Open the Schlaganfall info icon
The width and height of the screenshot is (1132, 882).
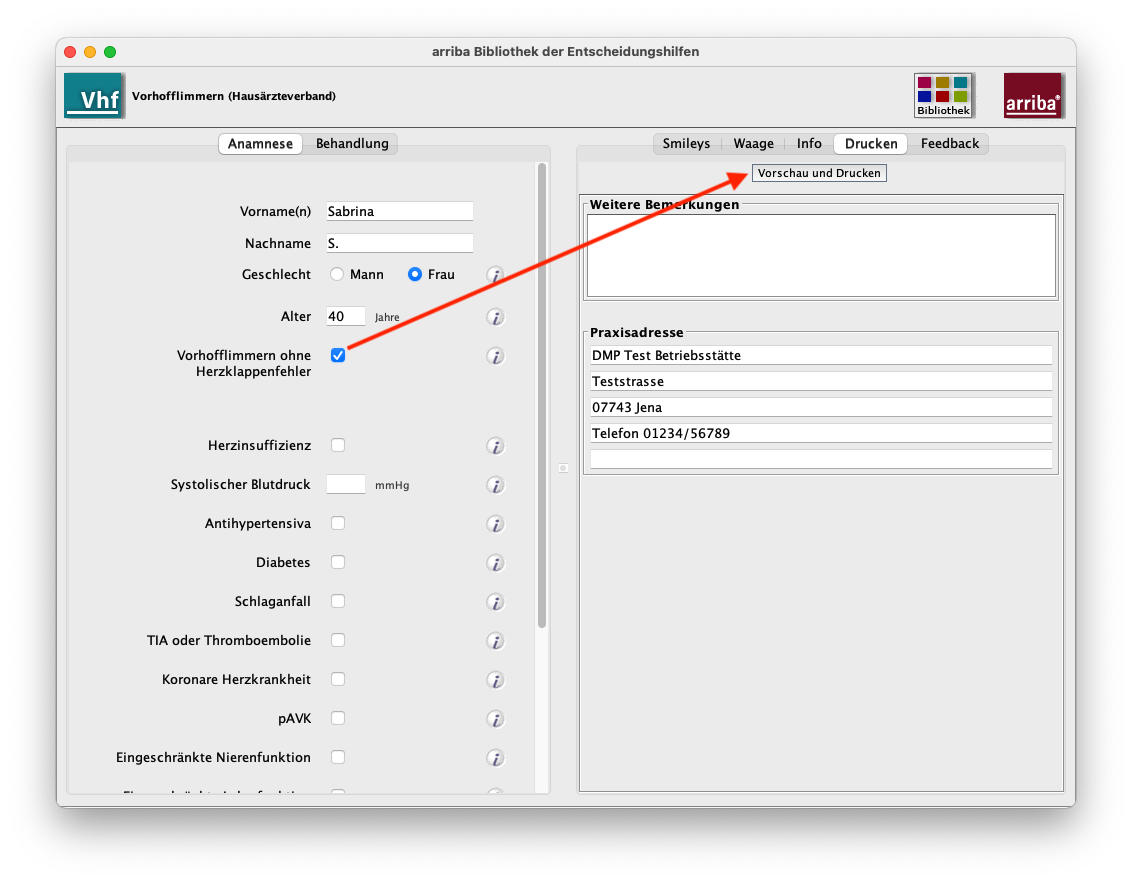[x=495, y=602]
